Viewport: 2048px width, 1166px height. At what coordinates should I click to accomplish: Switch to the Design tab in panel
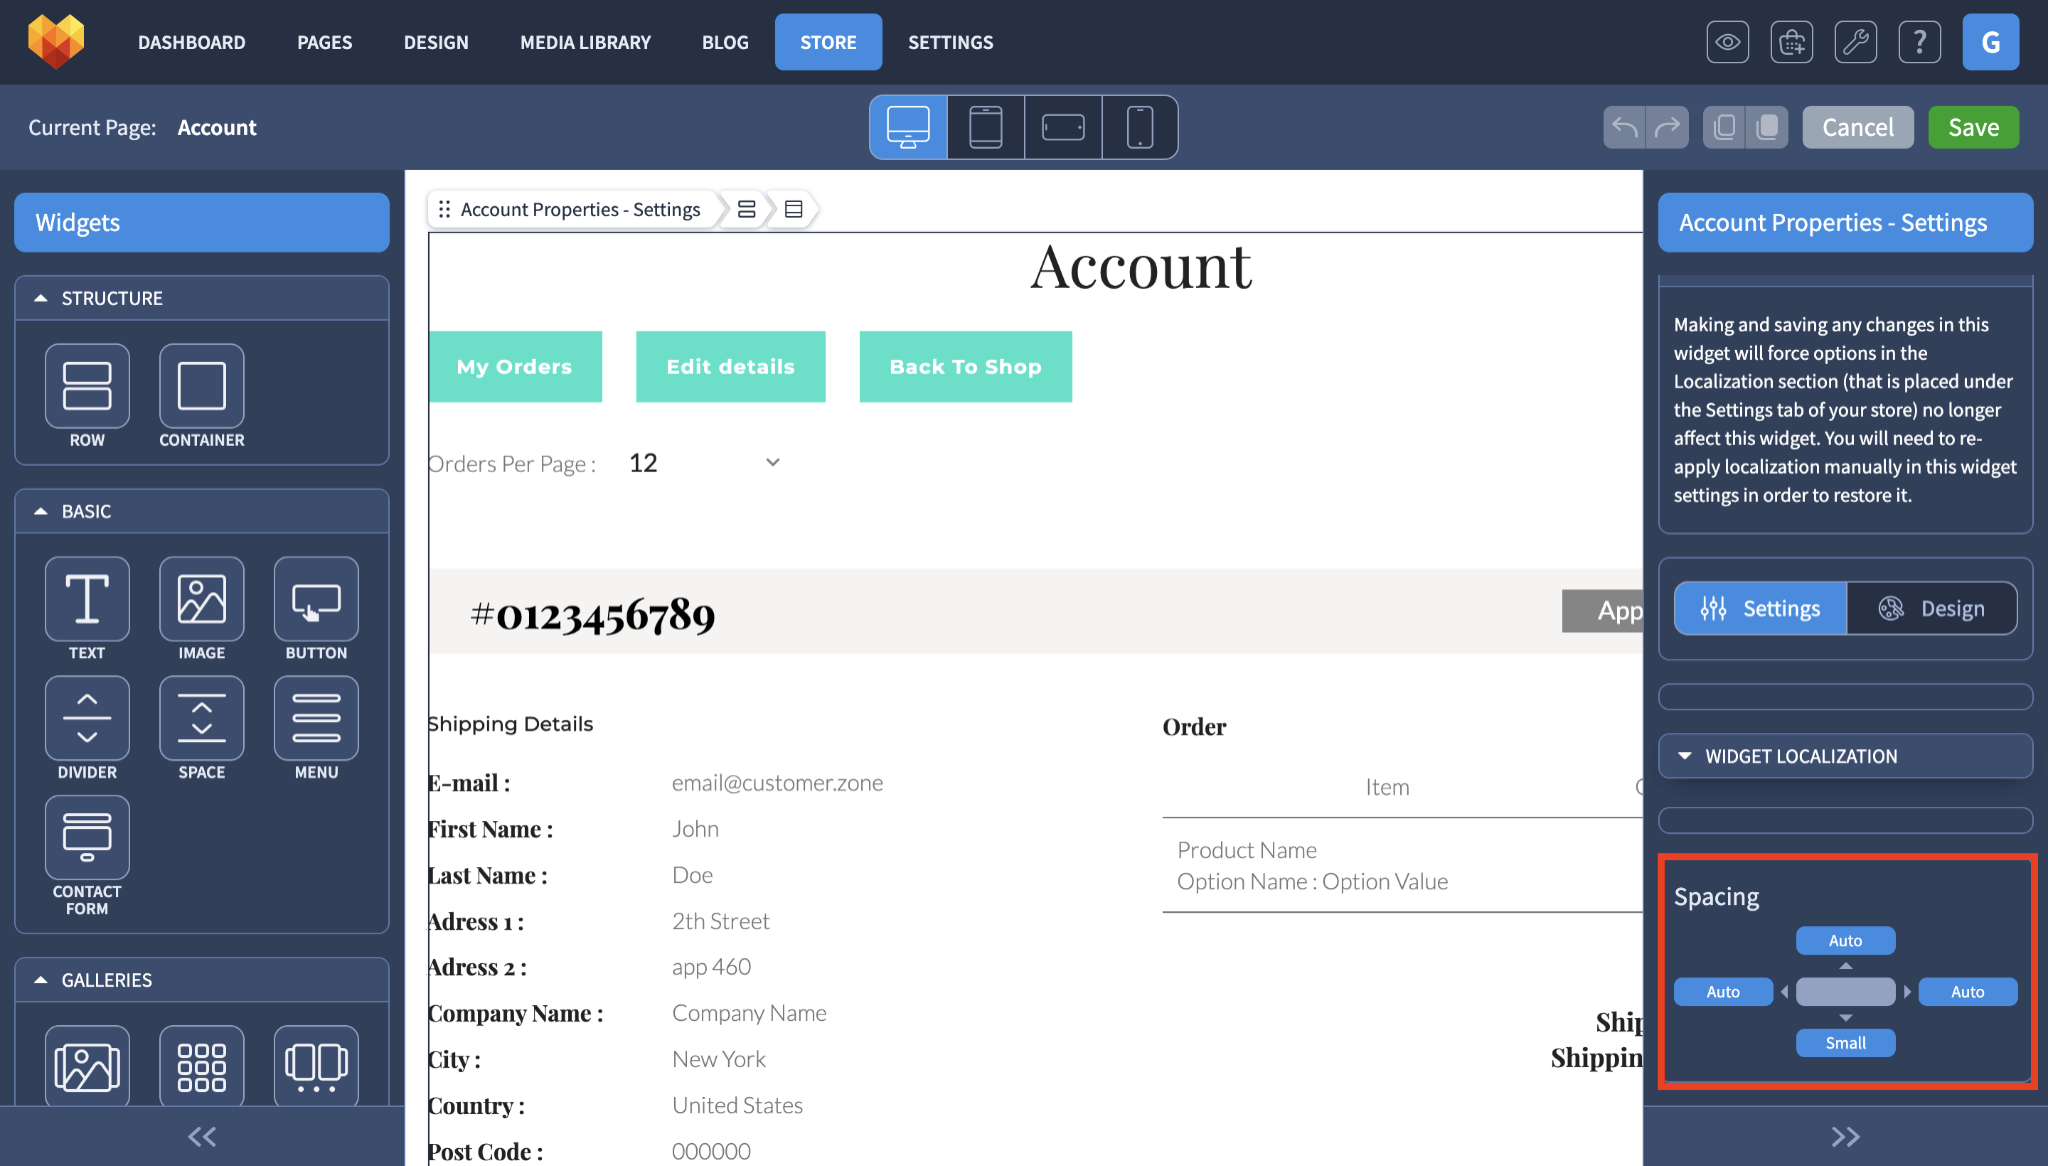[1931, 608]
